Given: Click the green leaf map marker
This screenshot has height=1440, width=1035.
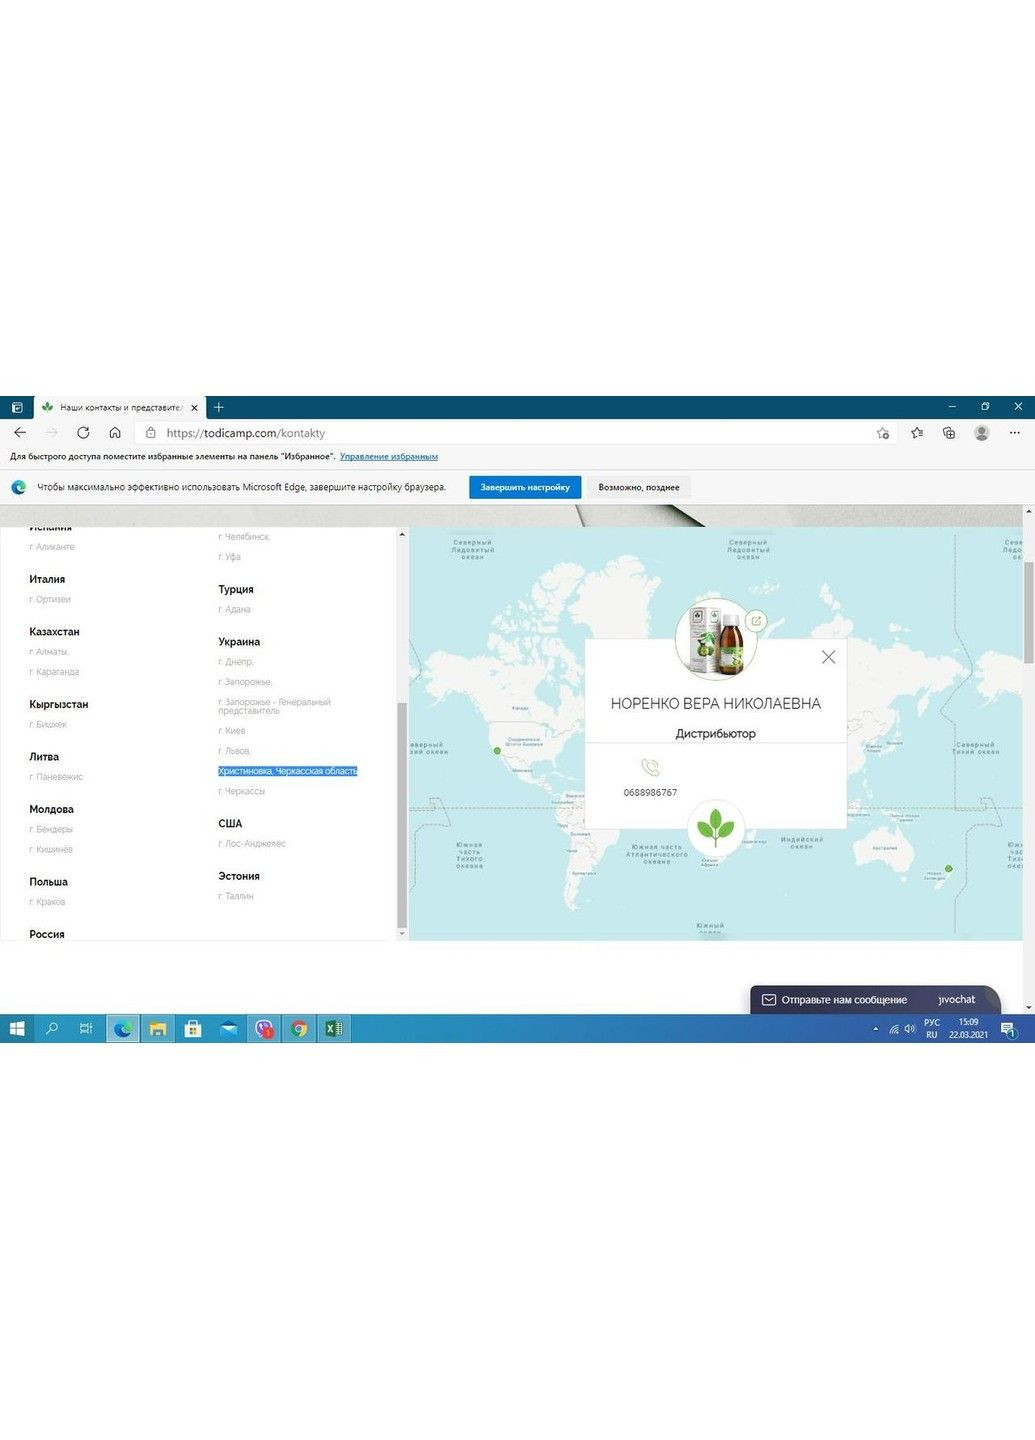Looking at the screenshot, I should 715,828.
